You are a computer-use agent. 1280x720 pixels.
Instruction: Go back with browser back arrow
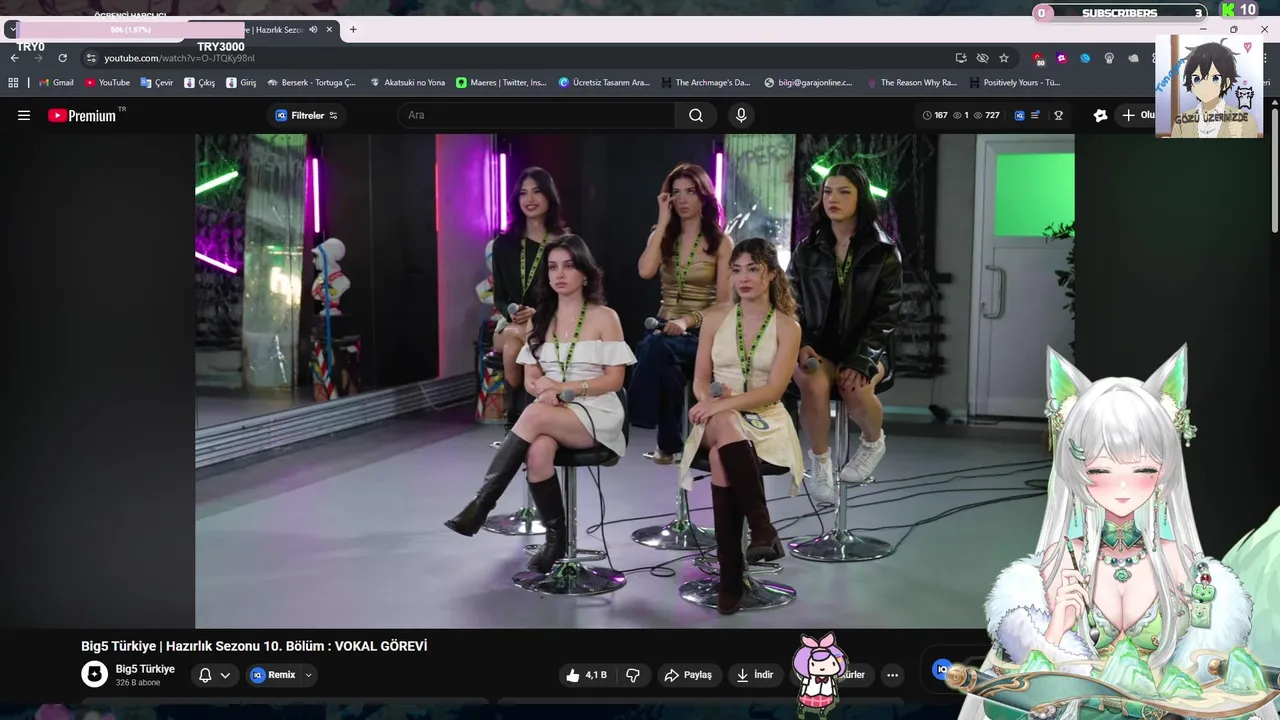click(x=15, y=58)
